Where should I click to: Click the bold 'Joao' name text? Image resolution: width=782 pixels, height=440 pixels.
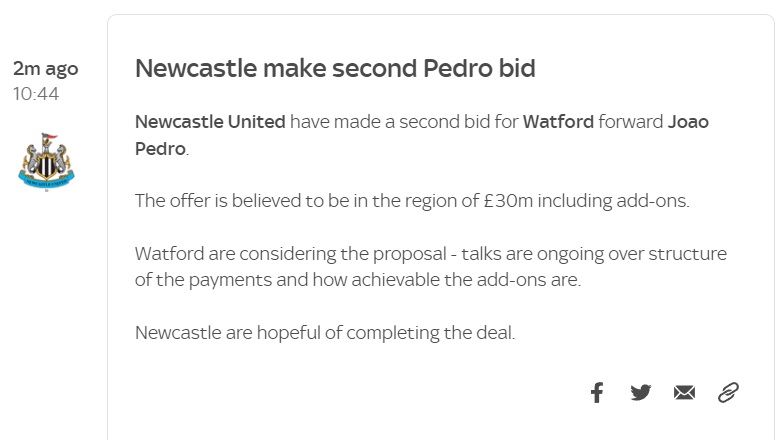(x=688, y=122)
